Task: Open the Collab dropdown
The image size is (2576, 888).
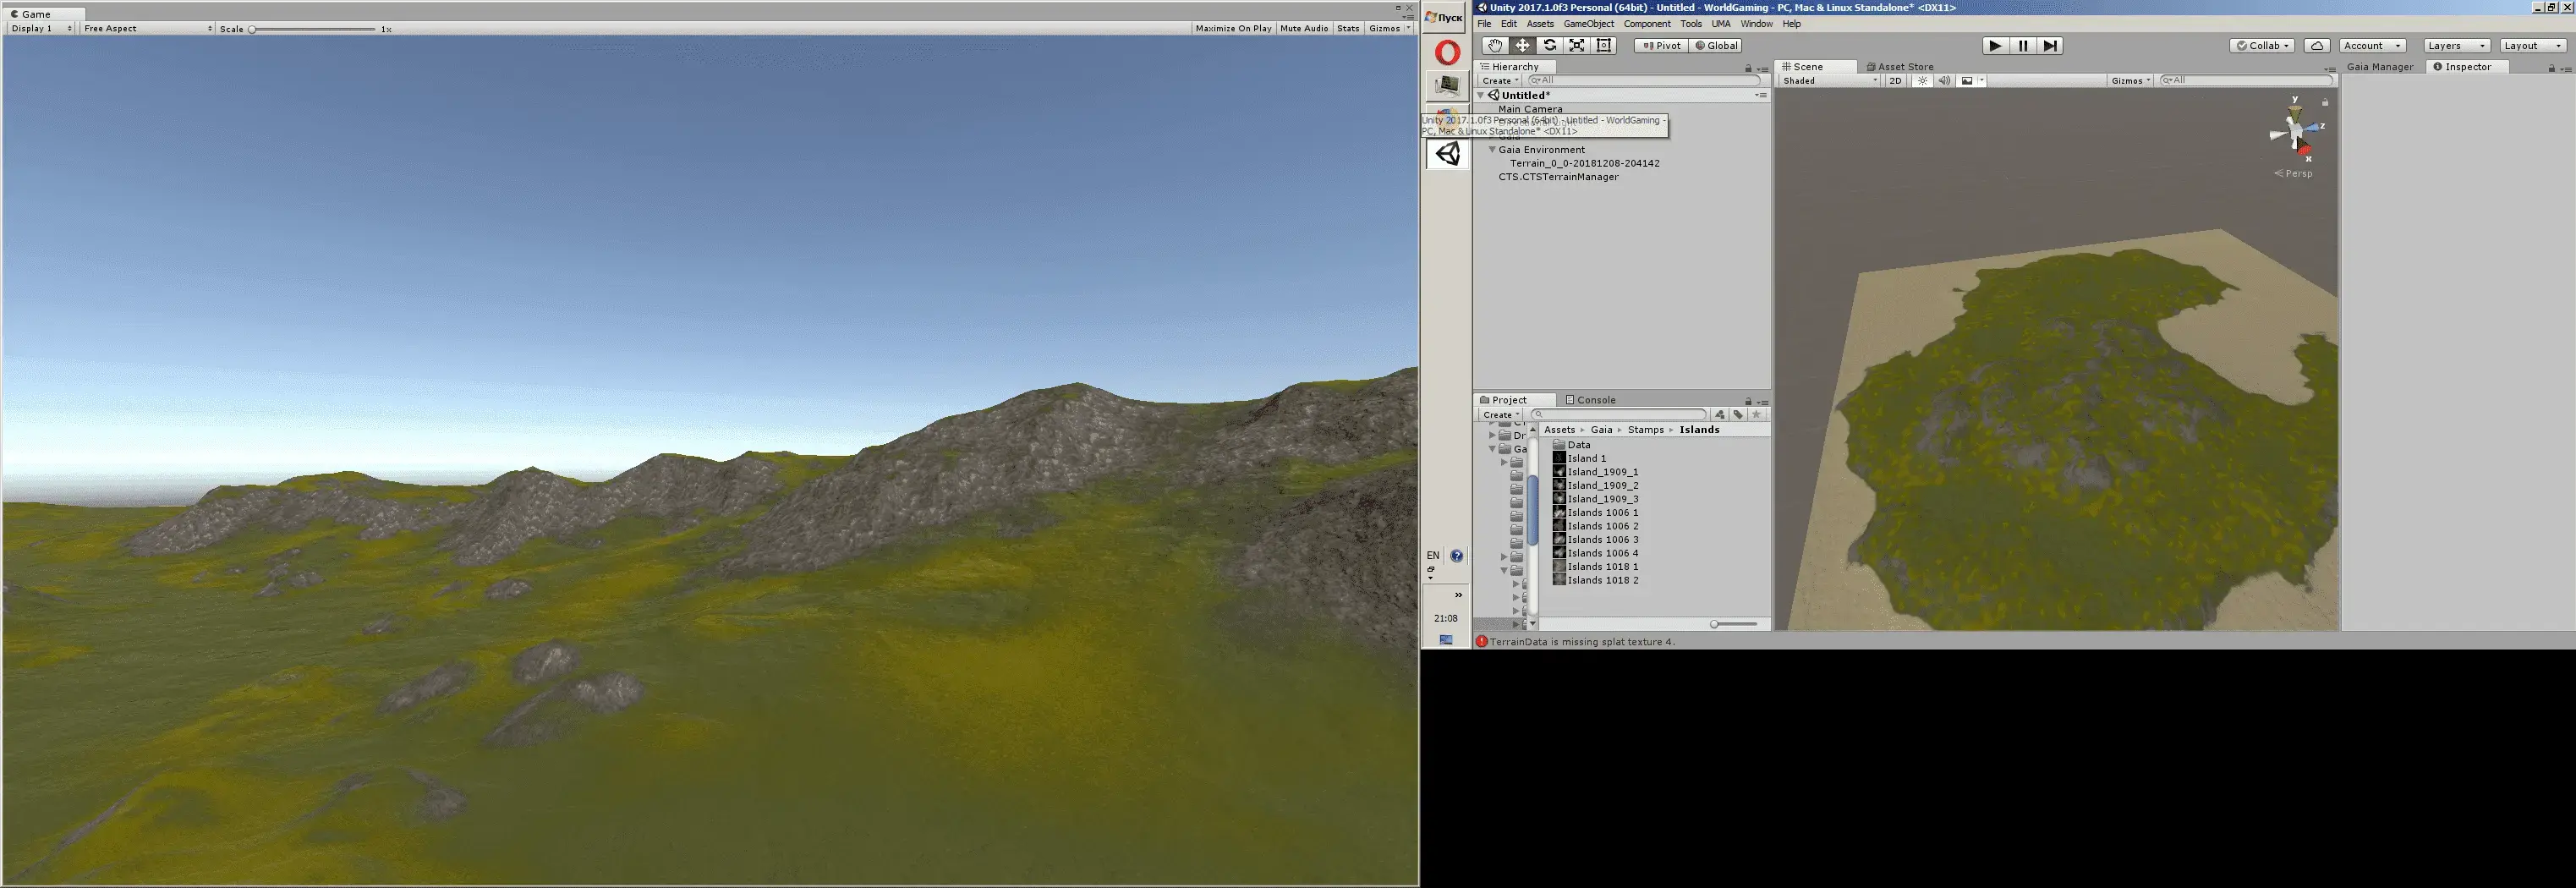Action: tap(2261, 46)
